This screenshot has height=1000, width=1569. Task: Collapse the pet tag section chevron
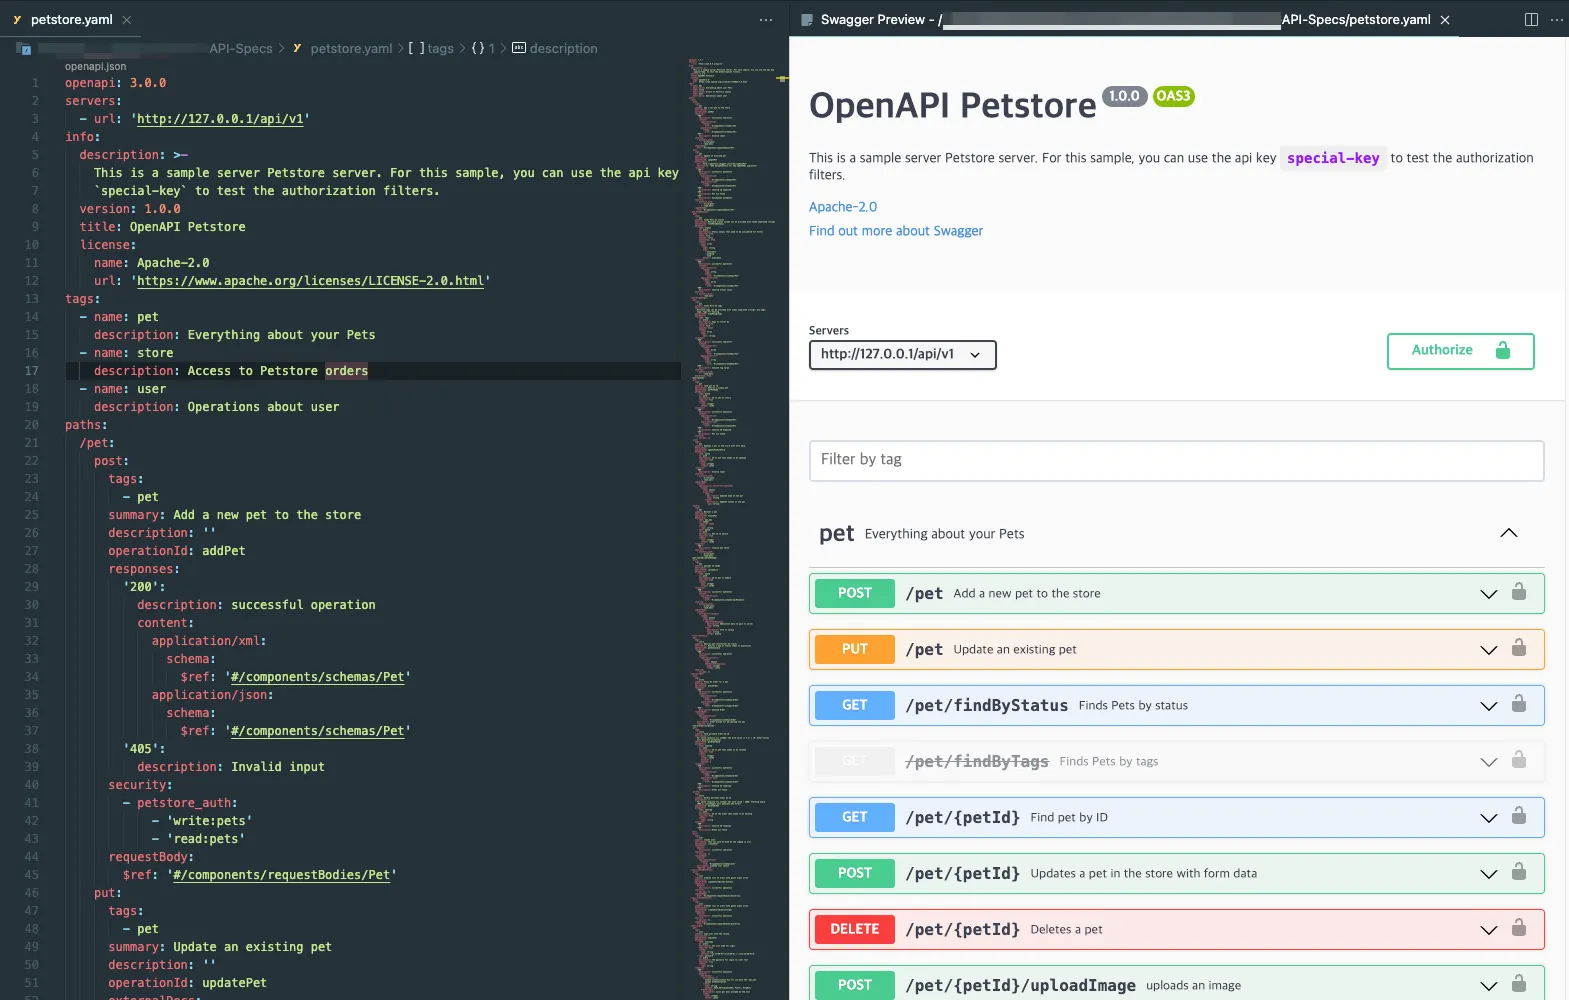click(1509, 533)
